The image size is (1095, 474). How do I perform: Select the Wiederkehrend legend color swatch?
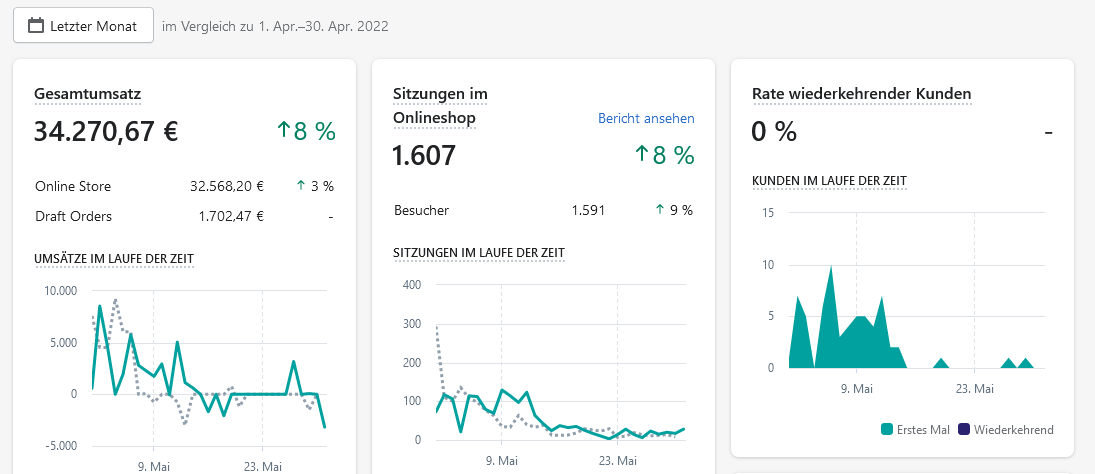pyautogui.click(x=964, y=429)
